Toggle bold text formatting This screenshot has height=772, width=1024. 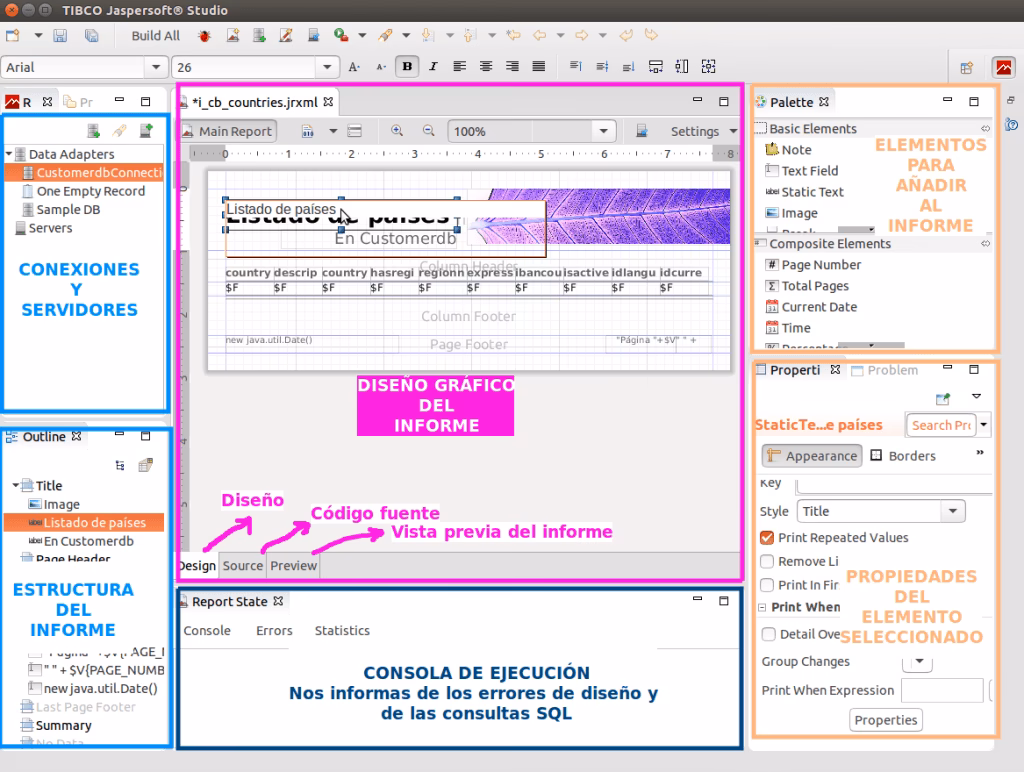(407, 67)
